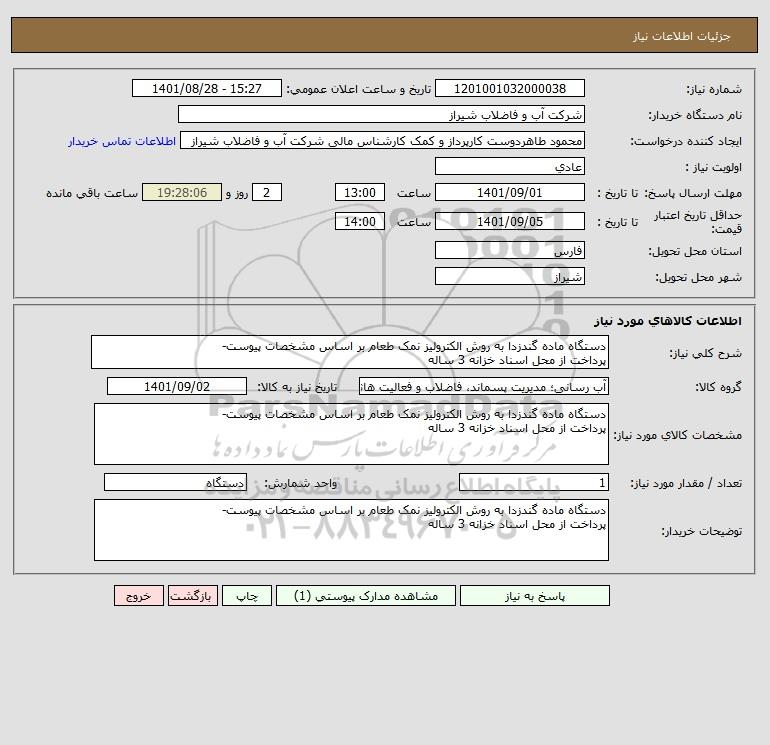Screen dimensions: 770x745
Task: Click section heading 'اطلاعات کالاهای مورد نیاز'
Action: (x=667, y=321)
